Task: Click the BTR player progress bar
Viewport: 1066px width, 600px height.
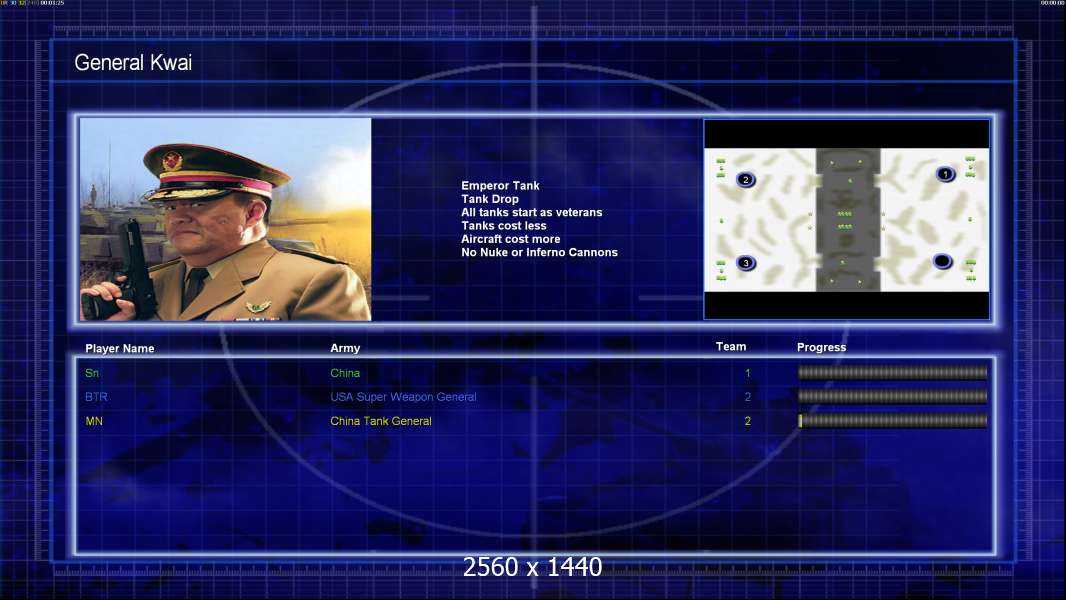Action: coord(892,397)
